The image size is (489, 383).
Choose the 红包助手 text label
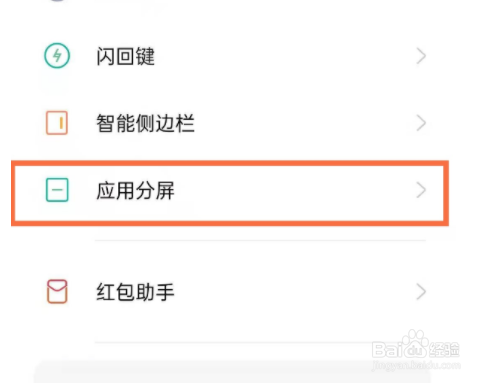(x=135, y=292)
